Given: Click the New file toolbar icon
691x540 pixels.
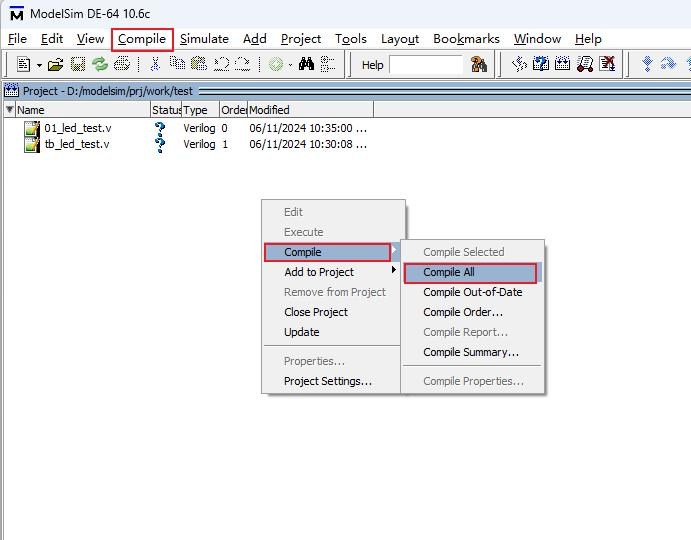Looking at the screenshot, I should [x=23, y=64].
